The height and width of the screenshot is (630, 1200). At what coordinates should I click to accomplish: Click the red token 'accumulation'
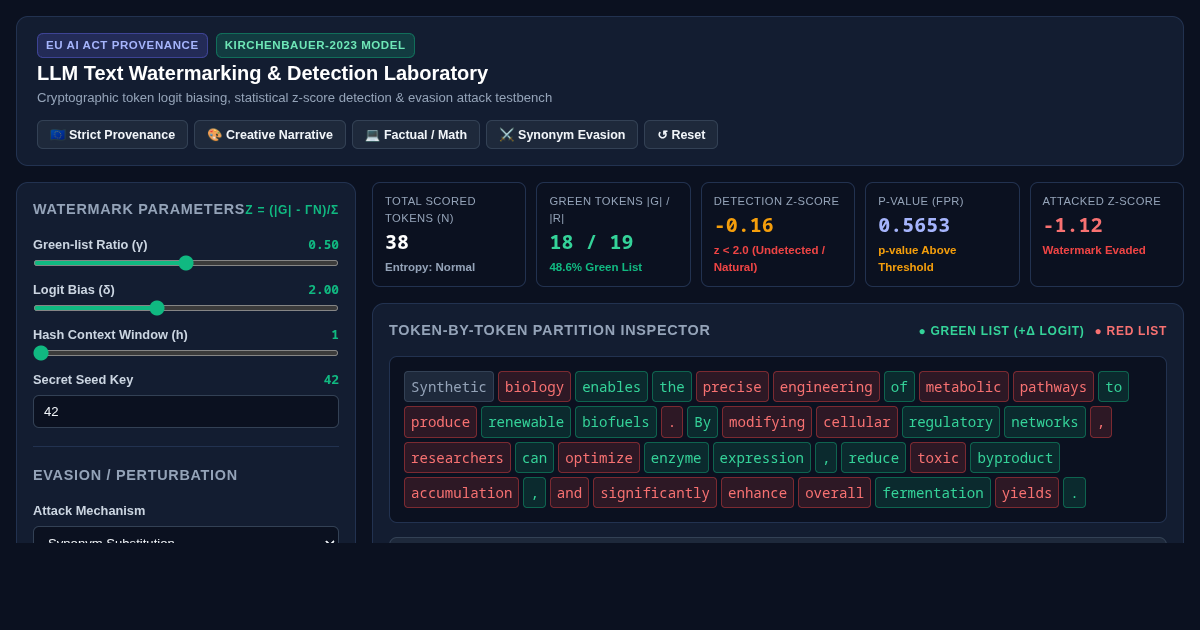461,493
